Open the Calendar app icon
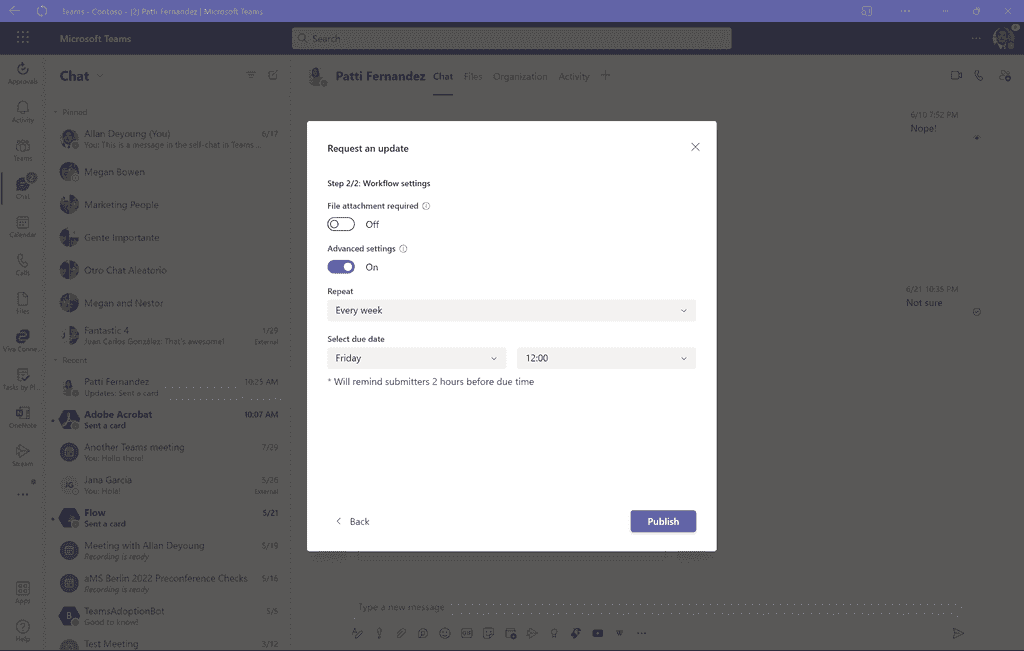1024x651 pixels. (x=22, y=226)
